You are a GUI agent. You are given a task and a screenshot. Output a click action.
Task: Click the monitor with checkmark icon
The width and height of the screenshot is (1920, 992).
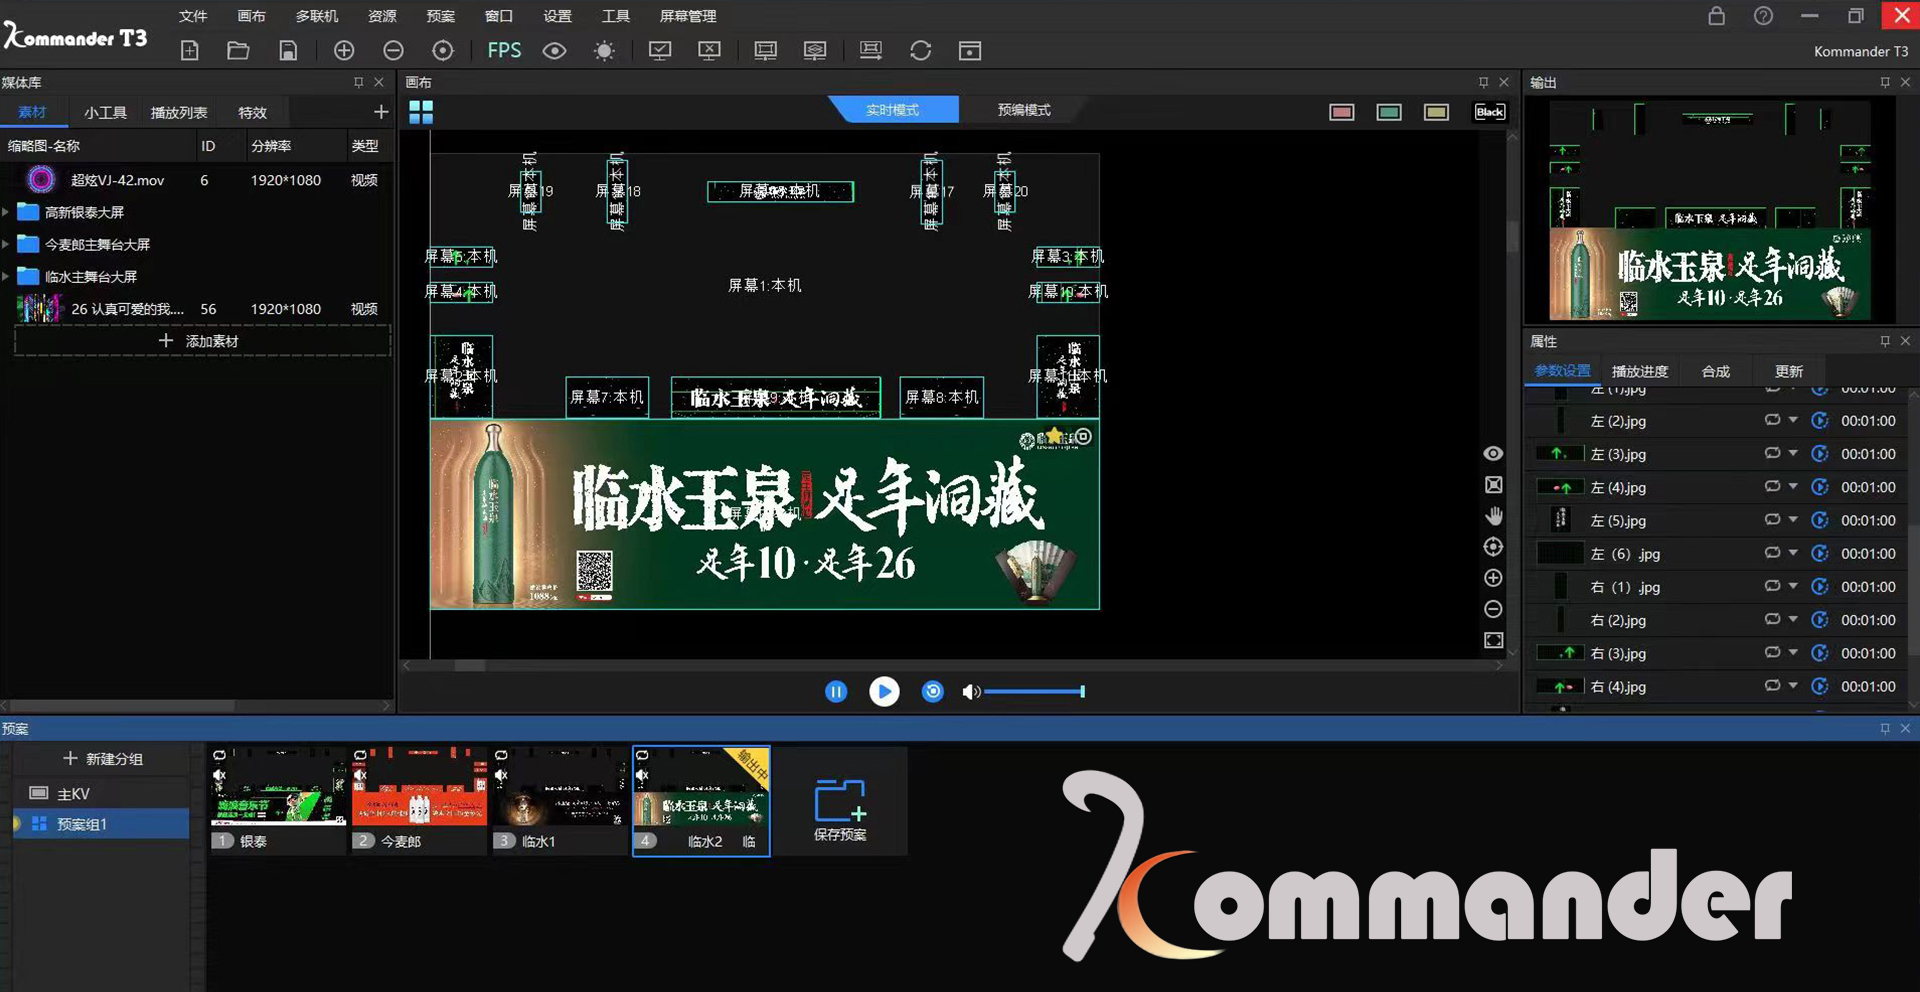click(x=660, y=50)
